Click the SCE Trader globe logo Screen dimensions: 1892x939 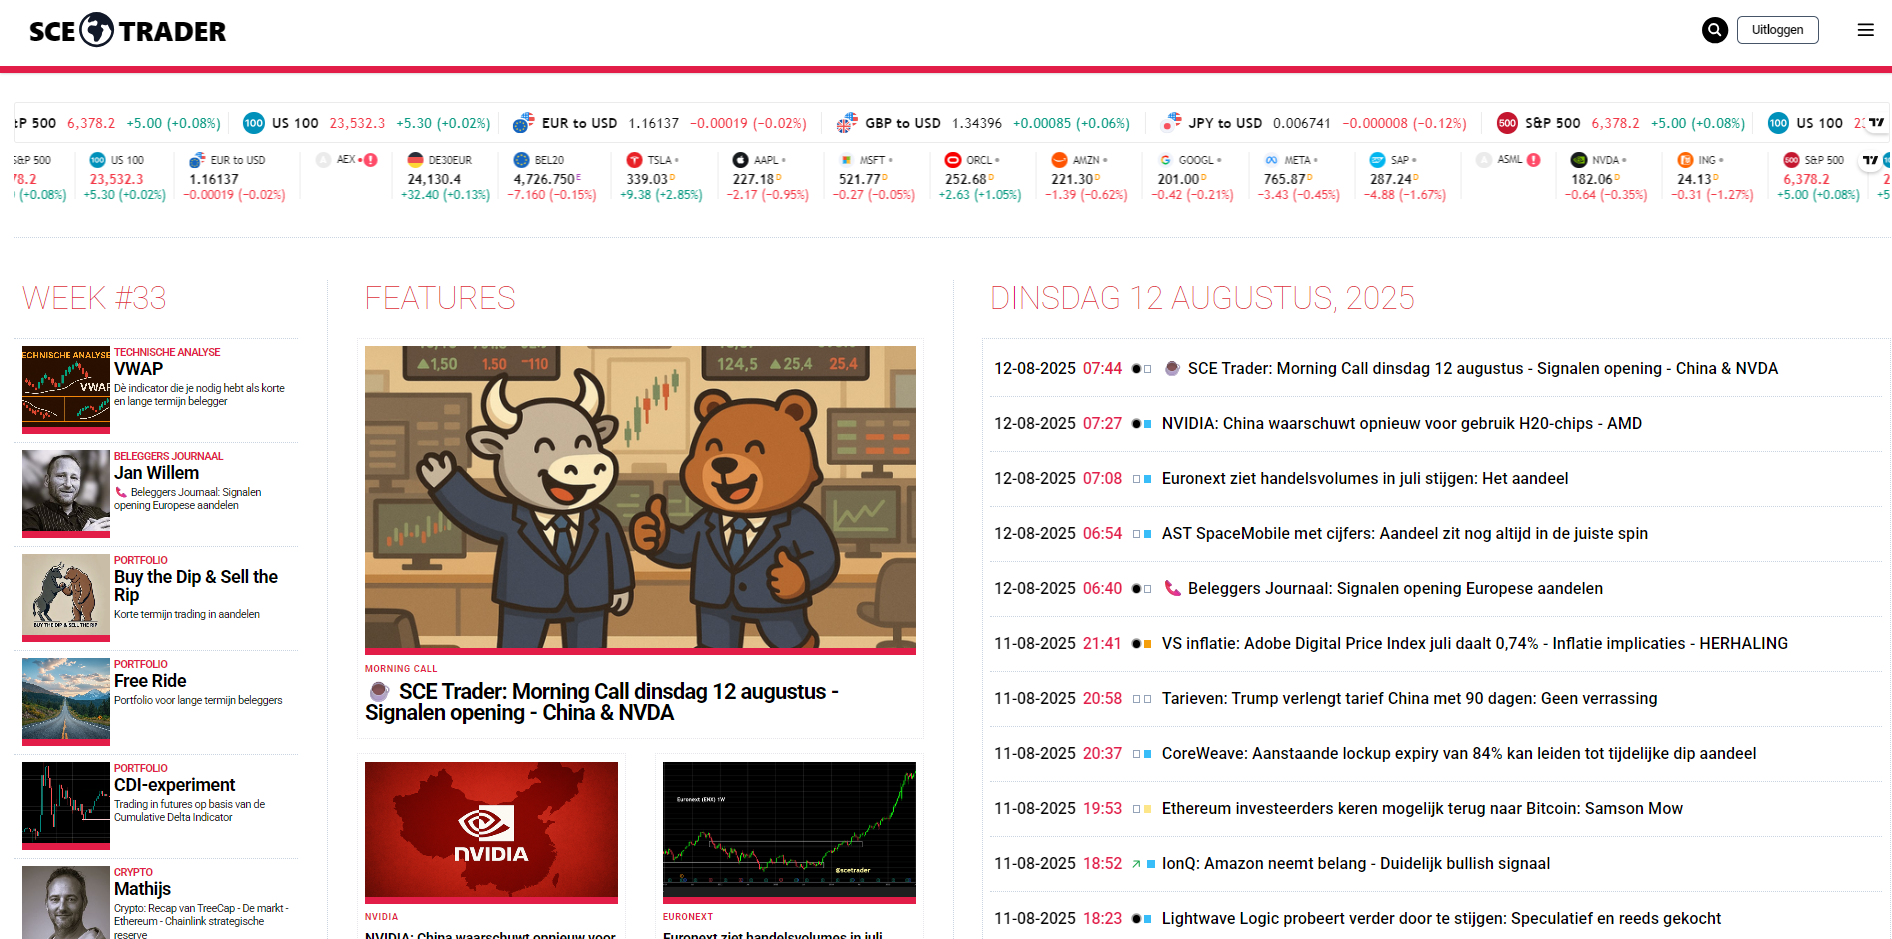click(96, 30)
